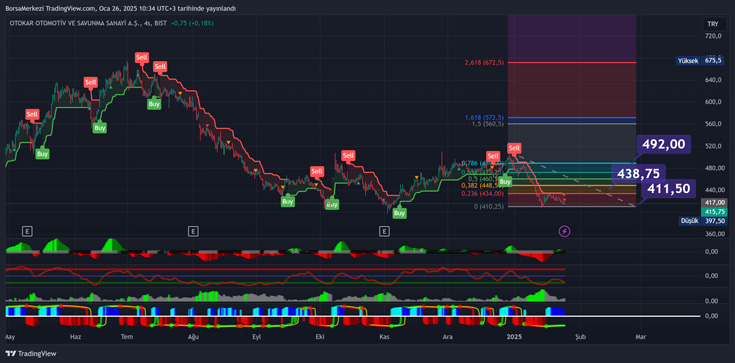The height and width of the screenshot is (363, 735).
Task: Click the Tem month axis label
Action: tap(127, 337)
